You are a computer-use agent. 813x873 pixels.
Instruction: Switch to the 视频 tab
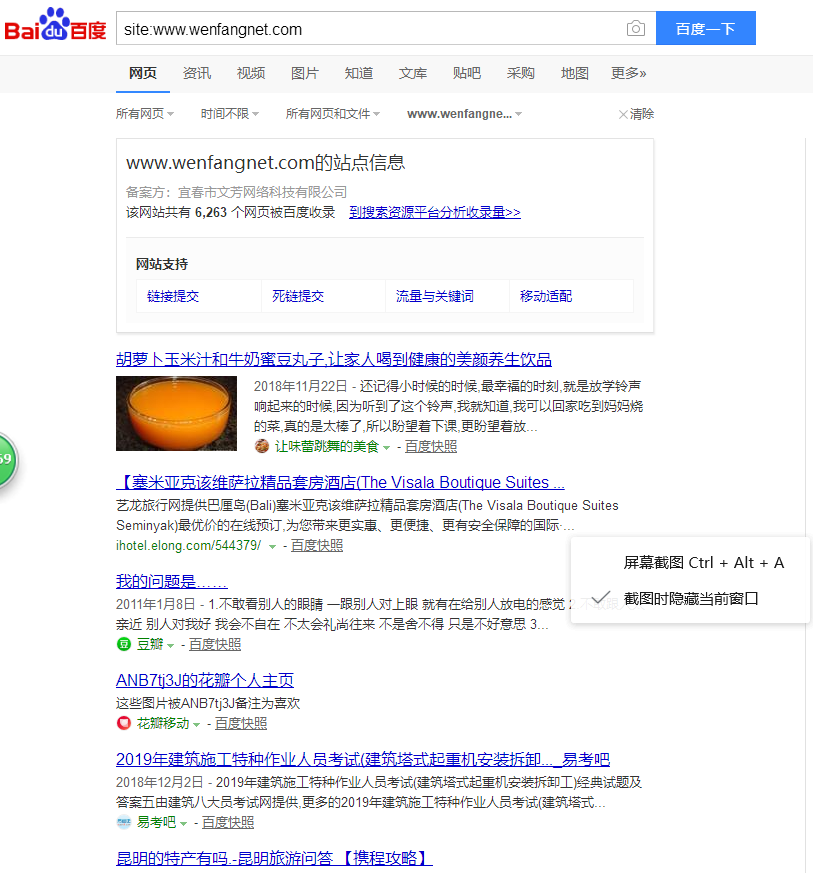pyautogui.click(x=251, y=73)
